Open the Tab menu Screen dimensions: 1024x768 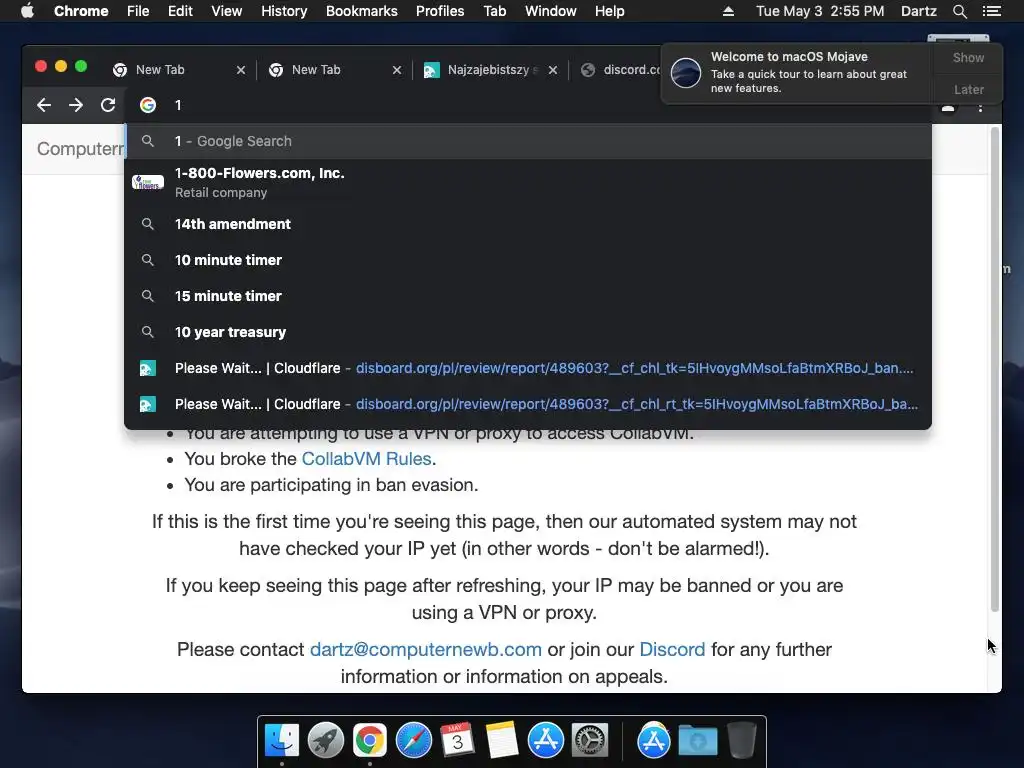pos(495,11)
